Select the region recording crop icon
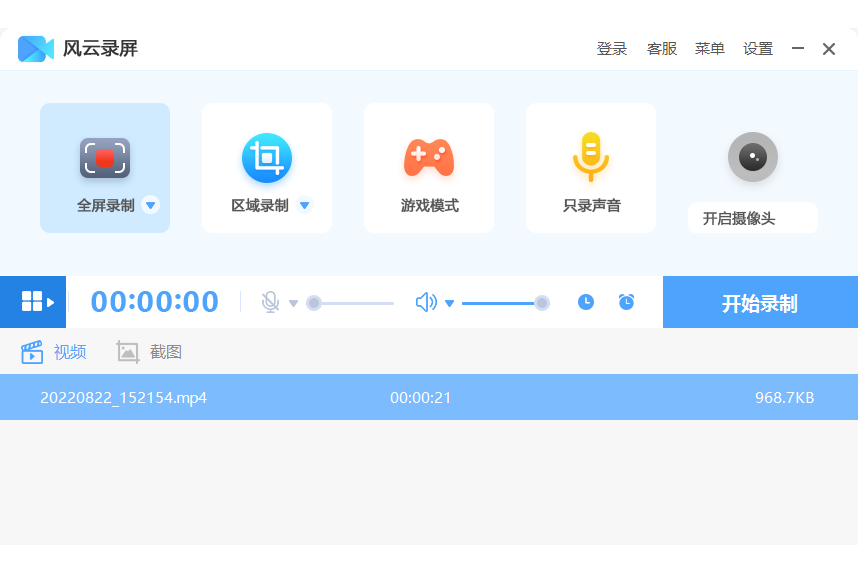858x572 pixels. 267,158
